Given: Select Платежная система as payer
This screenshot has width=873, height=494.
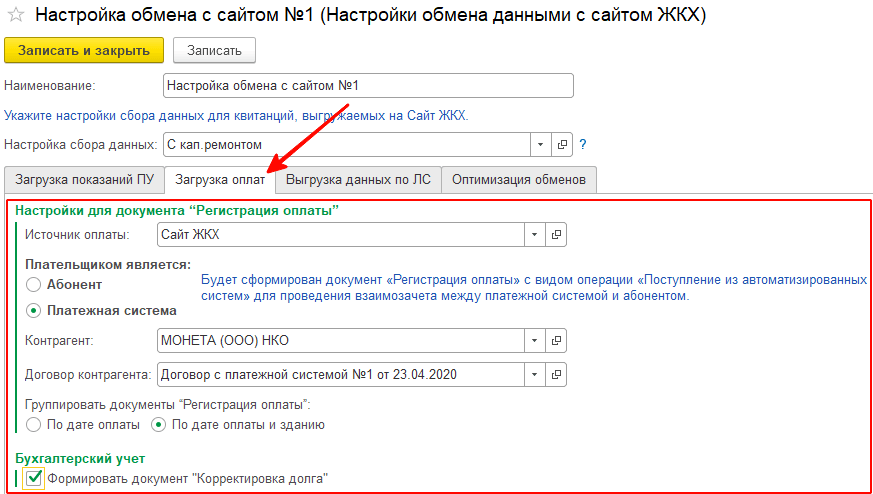Looking at the screenshot, I should pos(34,310).
